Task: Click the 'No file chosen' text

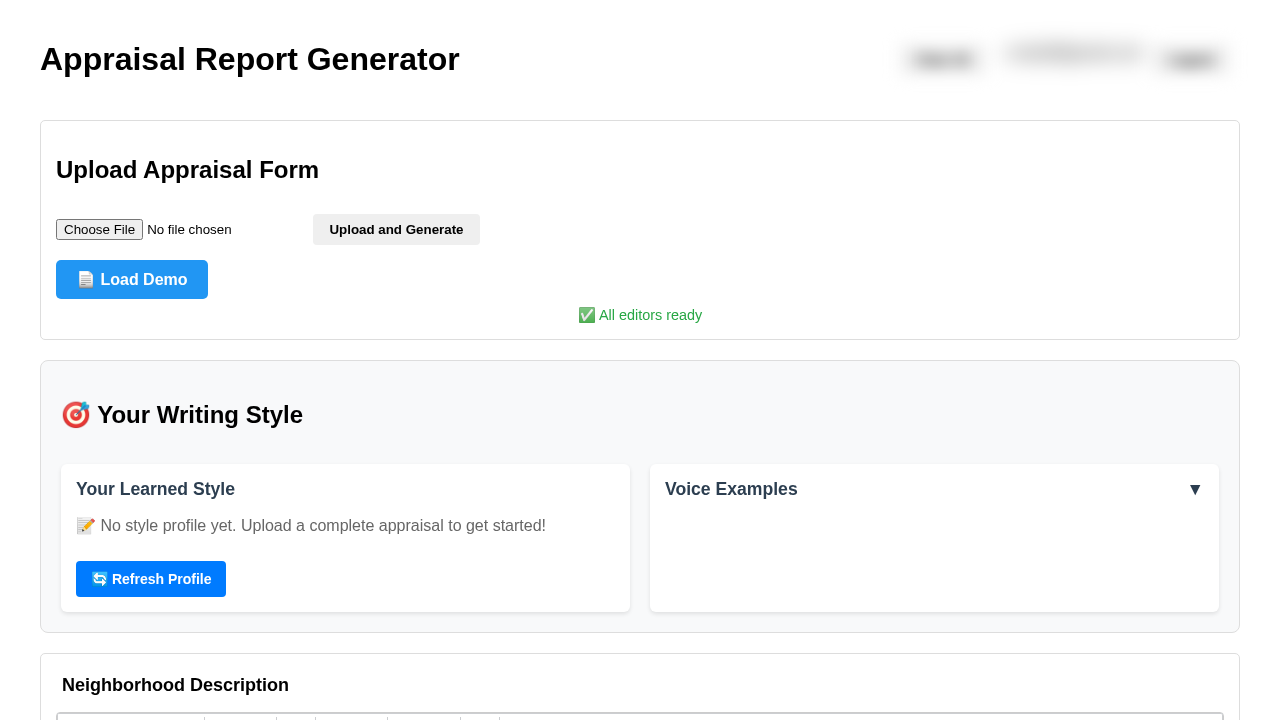Action: tap(189, 229)
